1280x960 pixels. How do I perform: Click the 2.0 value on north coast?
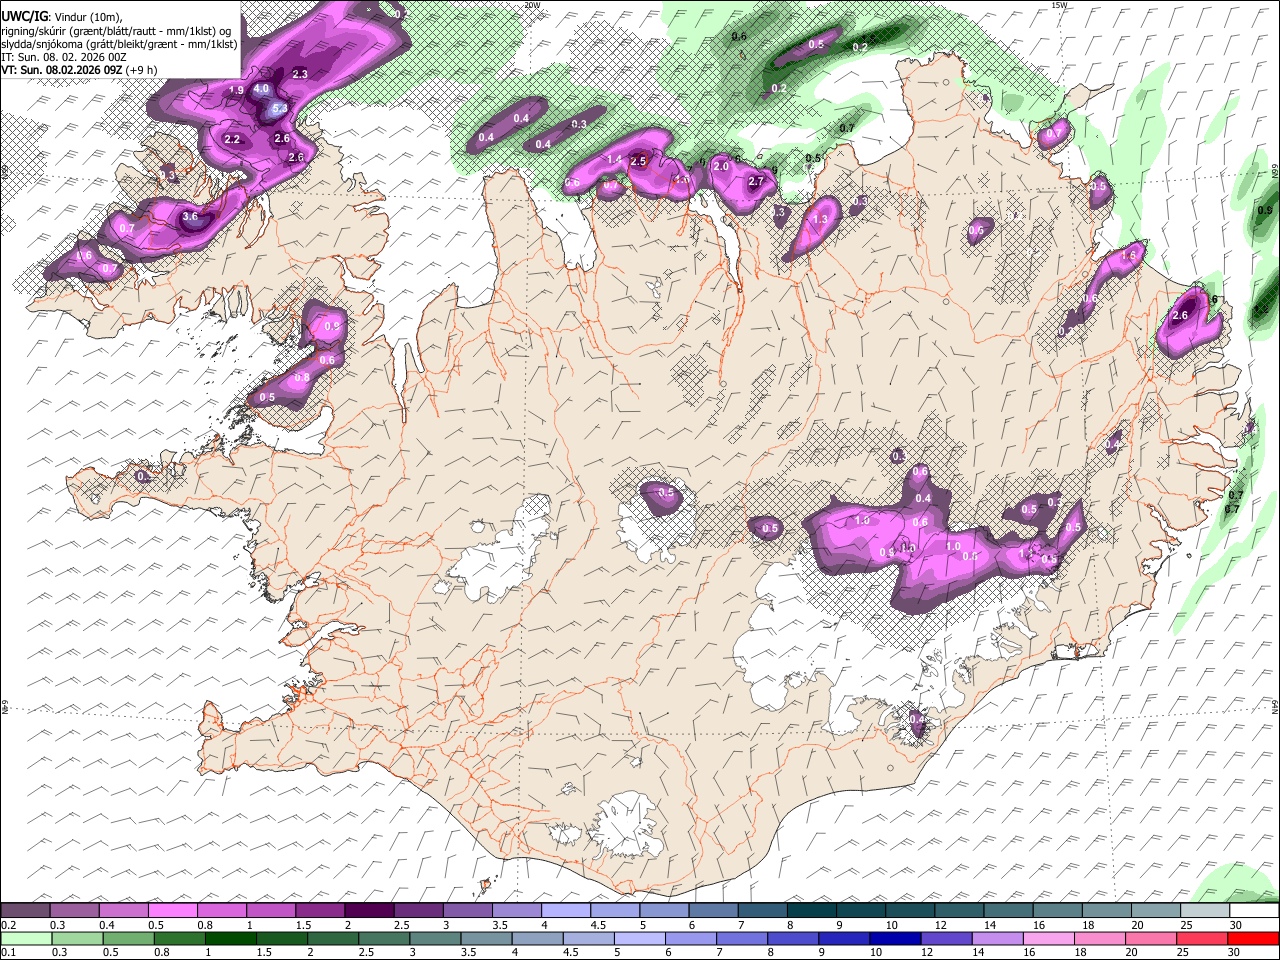click(722, 167)
